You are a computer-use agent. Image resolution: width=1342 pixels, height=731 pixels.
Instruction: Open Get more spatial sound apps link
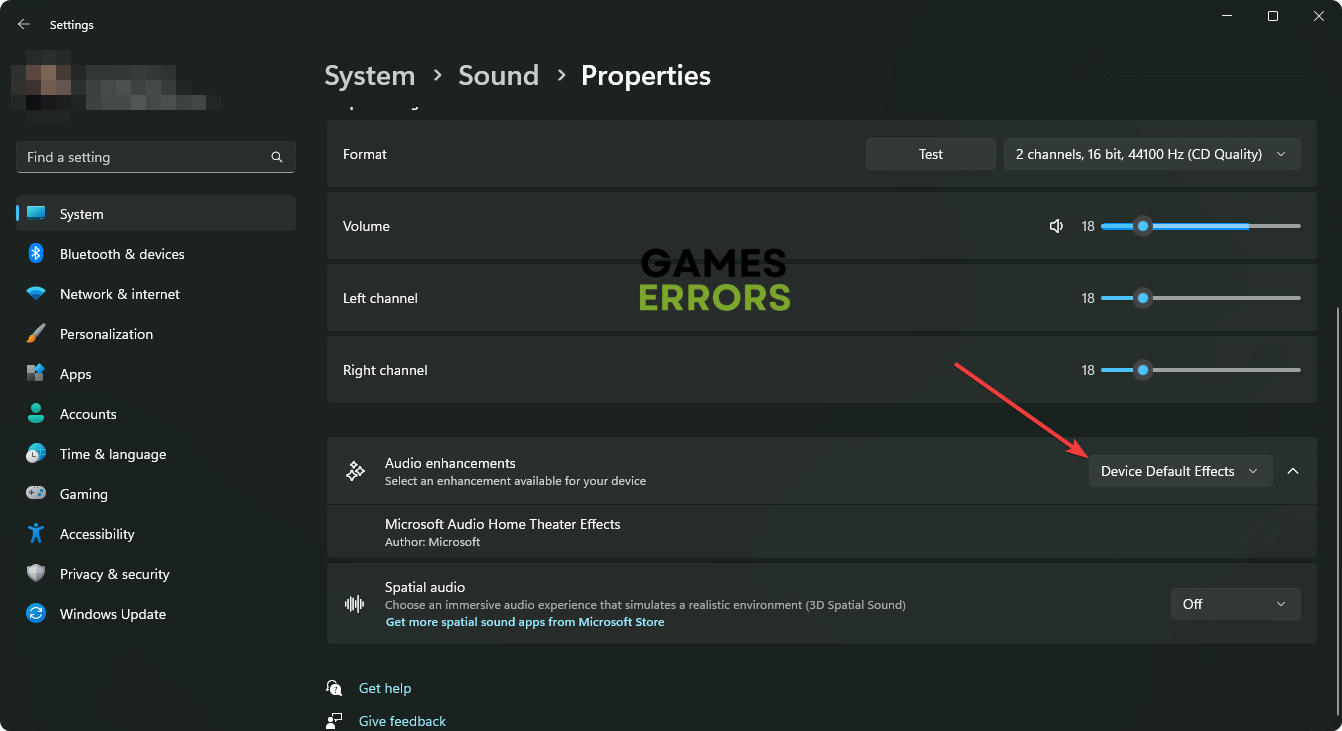(525, 622)
